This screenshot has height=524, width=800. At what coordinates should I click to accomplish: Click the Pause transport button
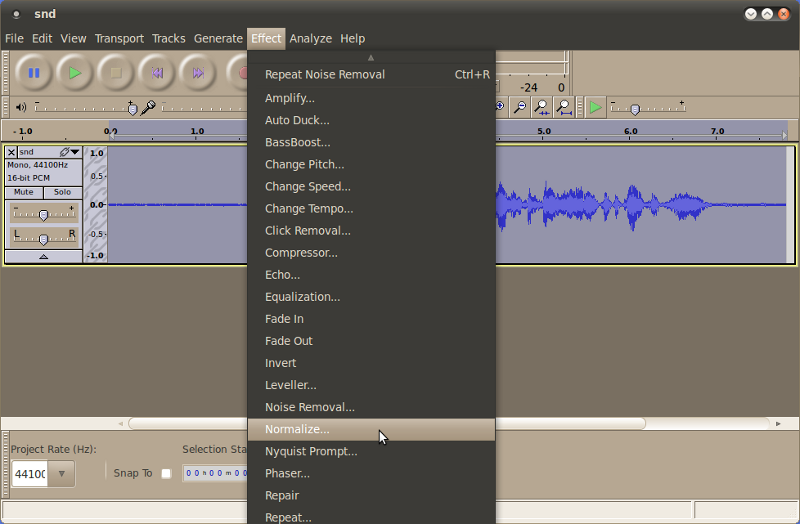click(x=34, y=73)
